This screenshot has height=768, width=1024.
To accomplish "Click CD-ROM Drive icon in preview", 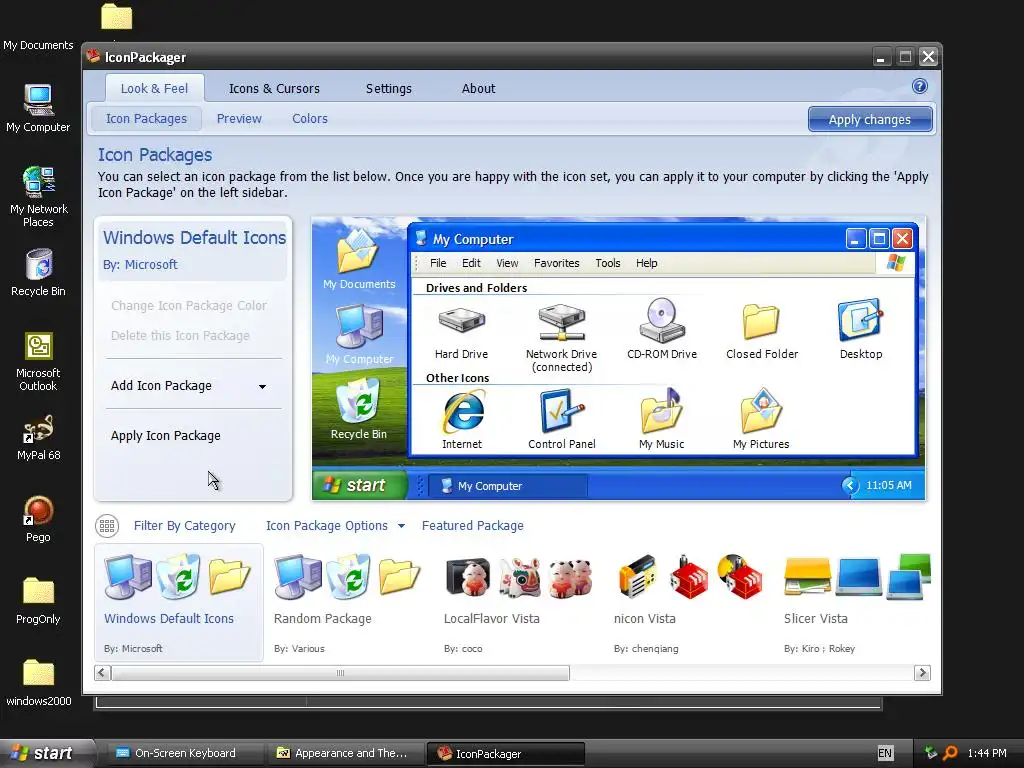I will [x=662, y=320].
